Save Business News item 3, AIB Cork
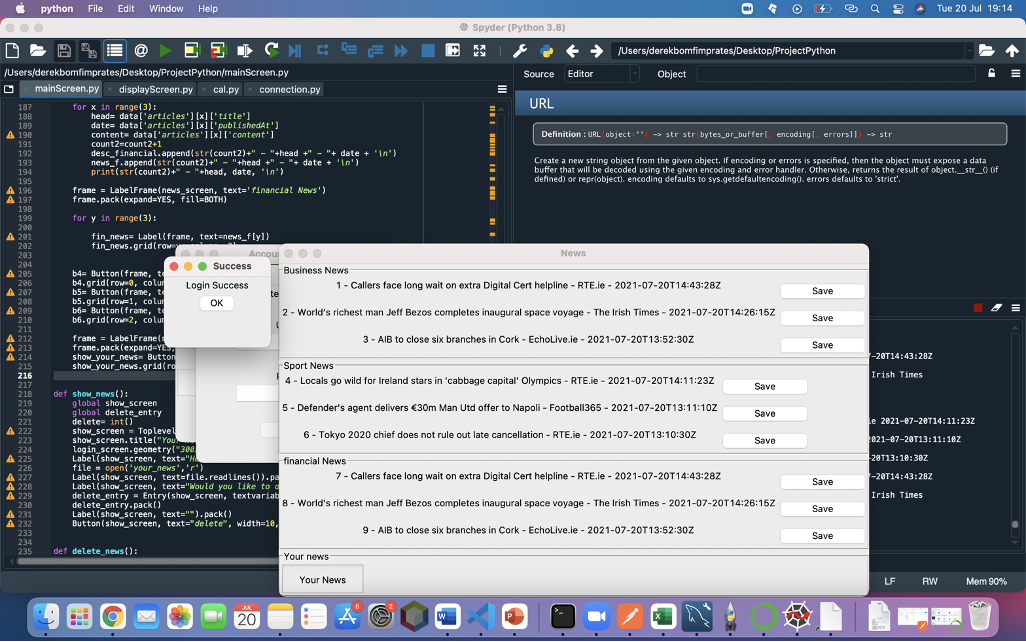 coord(823,345)
